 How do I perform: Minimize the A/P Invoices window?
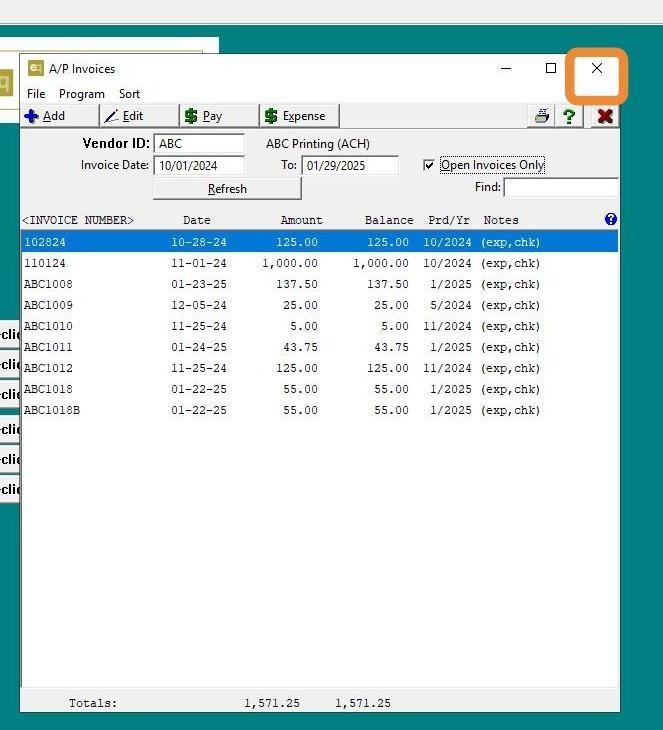[506, 68]
